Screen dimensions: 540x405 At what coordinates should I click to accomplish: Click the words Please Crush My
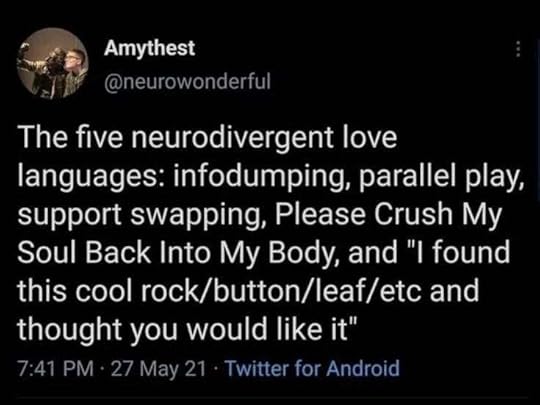coord(388,214)
